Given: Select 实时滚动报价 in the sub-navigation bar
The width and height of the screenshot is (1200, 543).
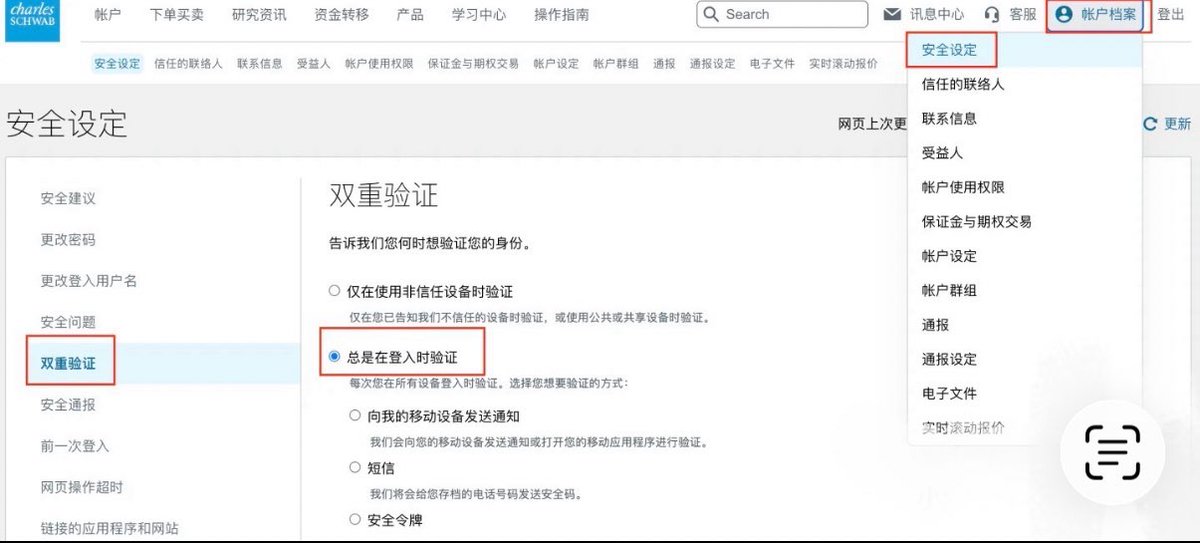Looking at the screenshot, I should 843,63.
